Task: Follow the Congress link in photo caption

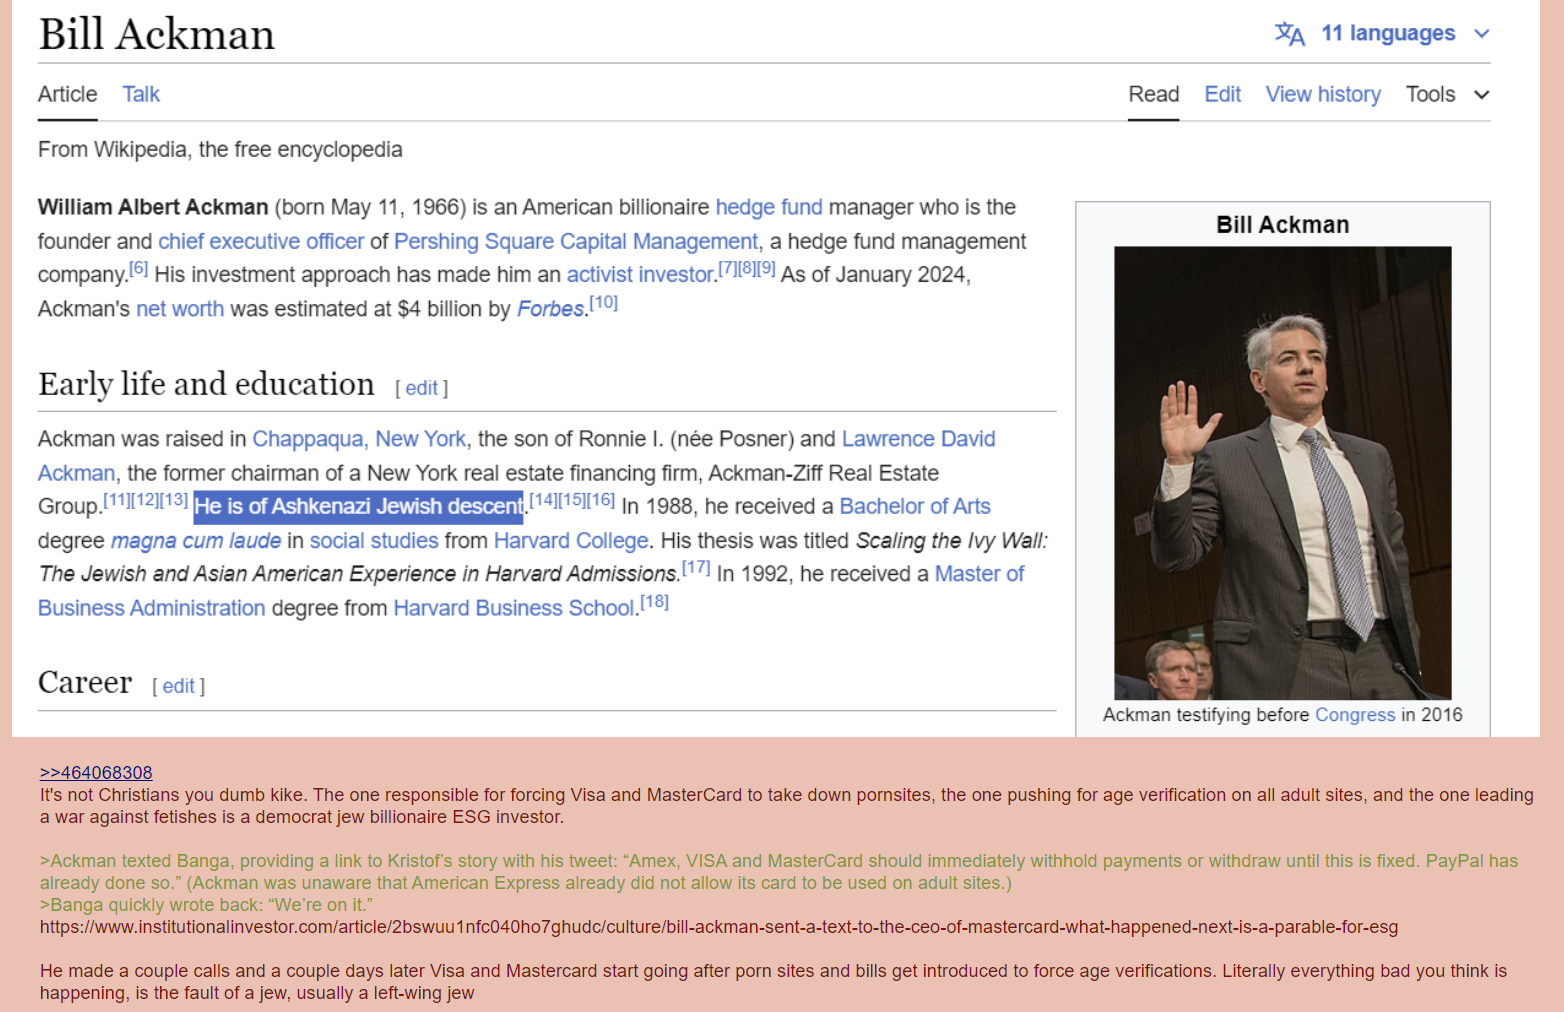Action: tap(1355, 715)
